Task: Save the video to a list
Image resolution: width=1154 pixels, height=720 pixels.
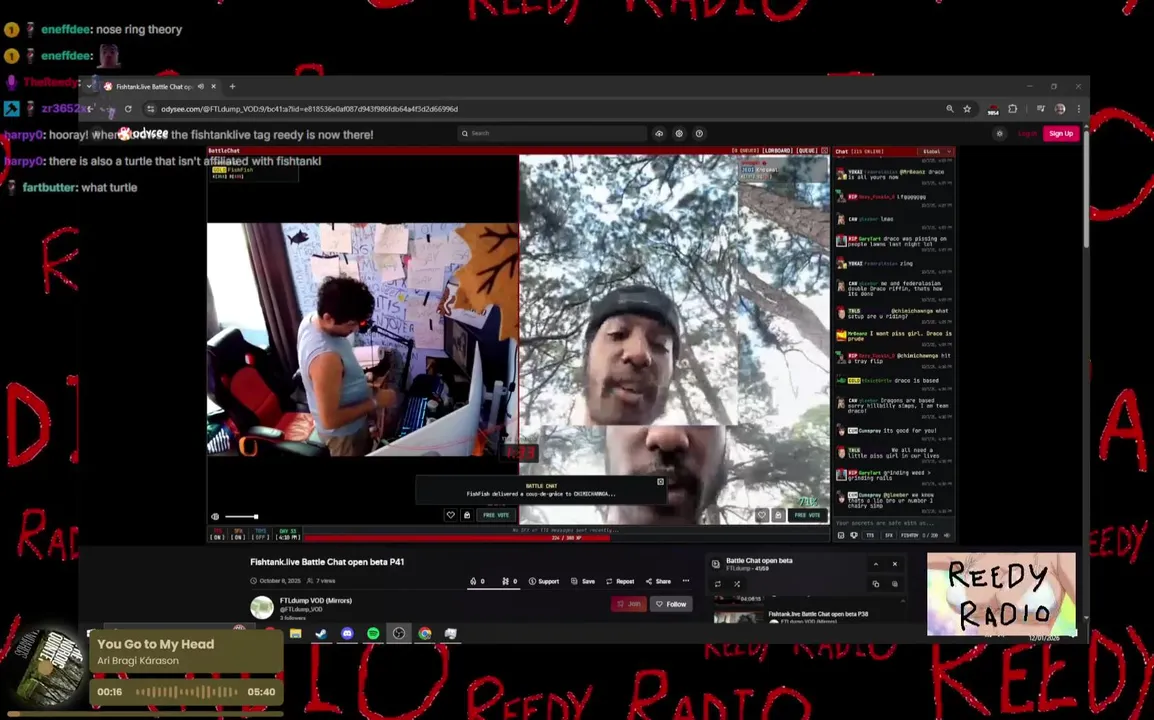Action: pos(583,581)
